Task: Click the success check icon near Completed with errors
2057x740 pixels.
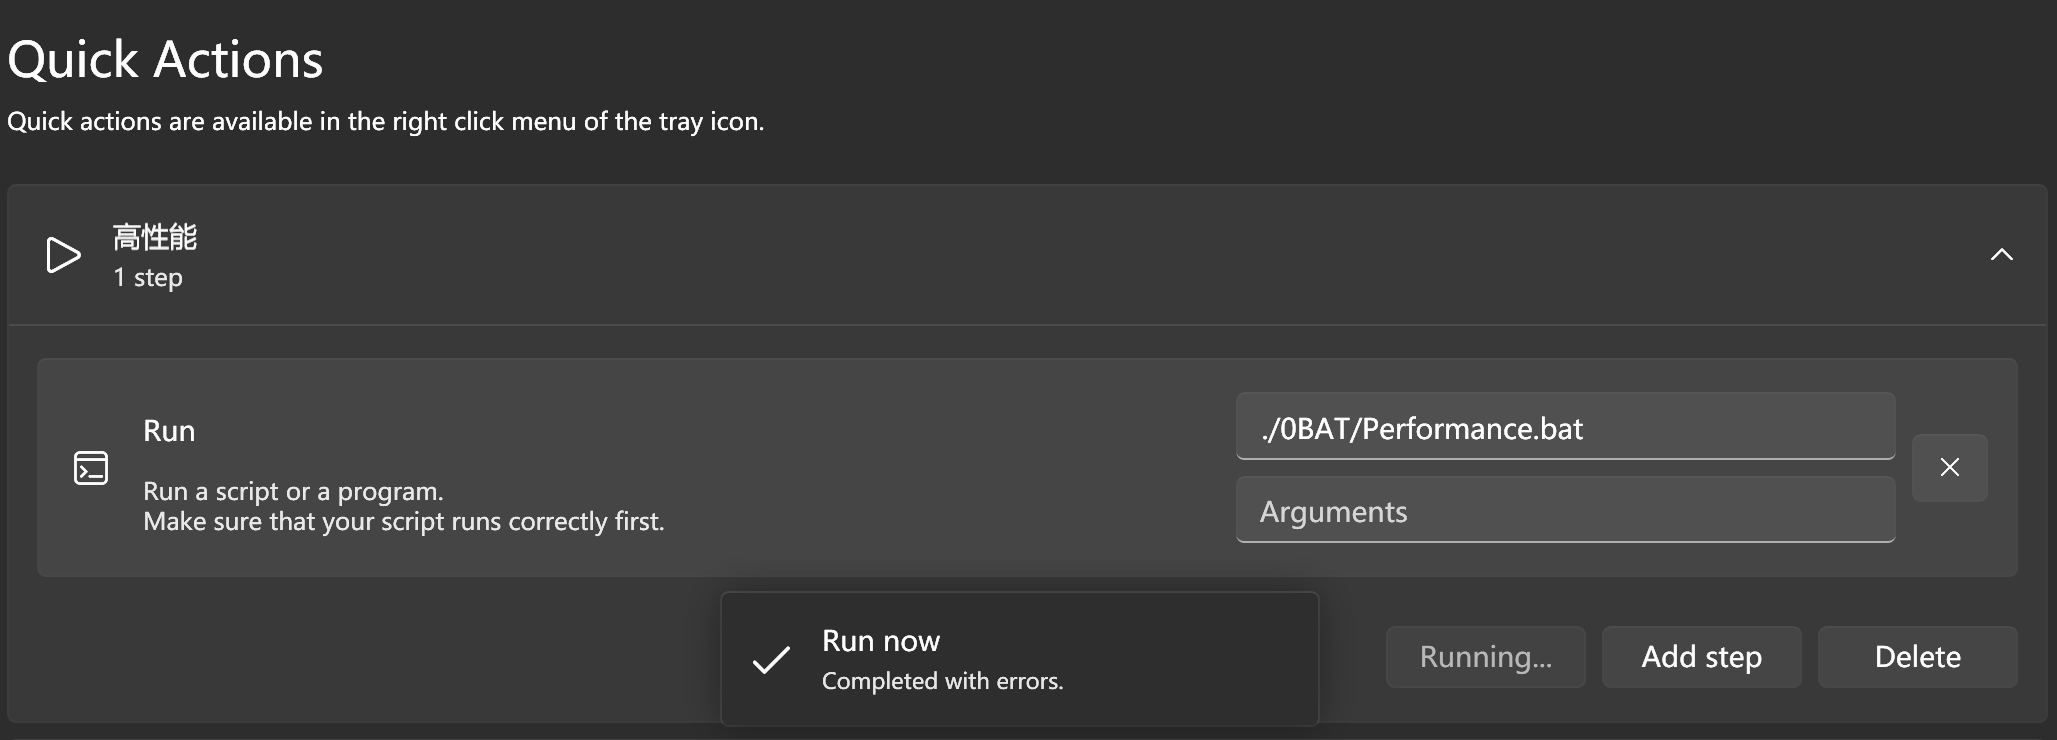Action: click(x=770, y=660)
